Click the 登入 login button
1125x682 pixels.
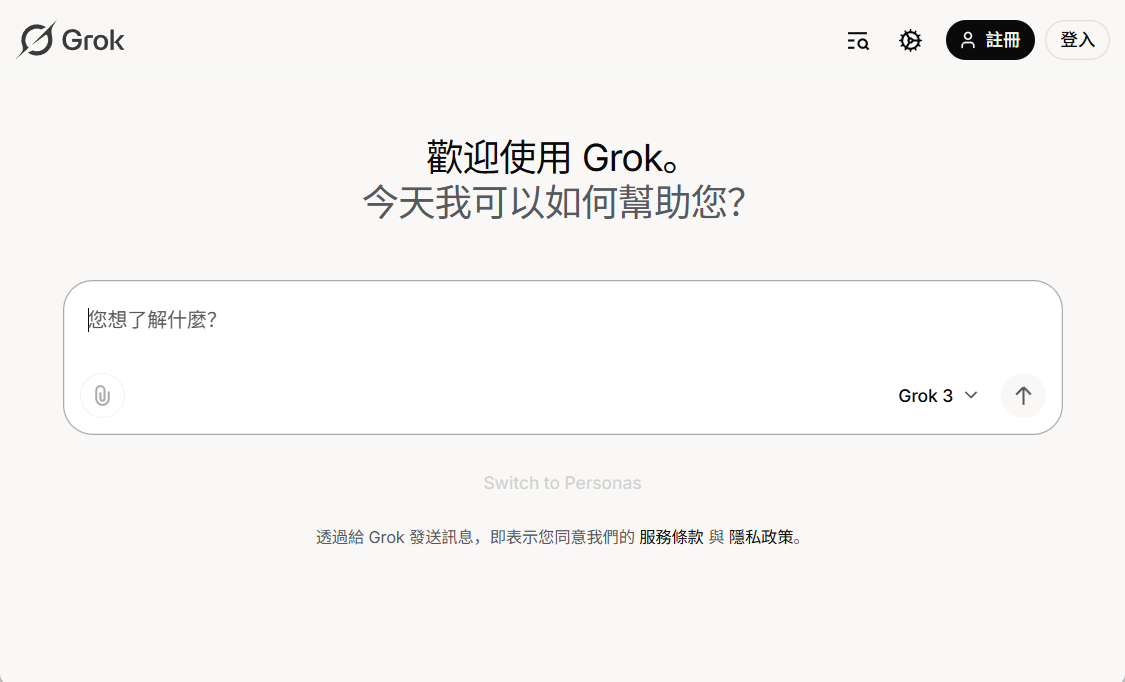pos(1077,40)
